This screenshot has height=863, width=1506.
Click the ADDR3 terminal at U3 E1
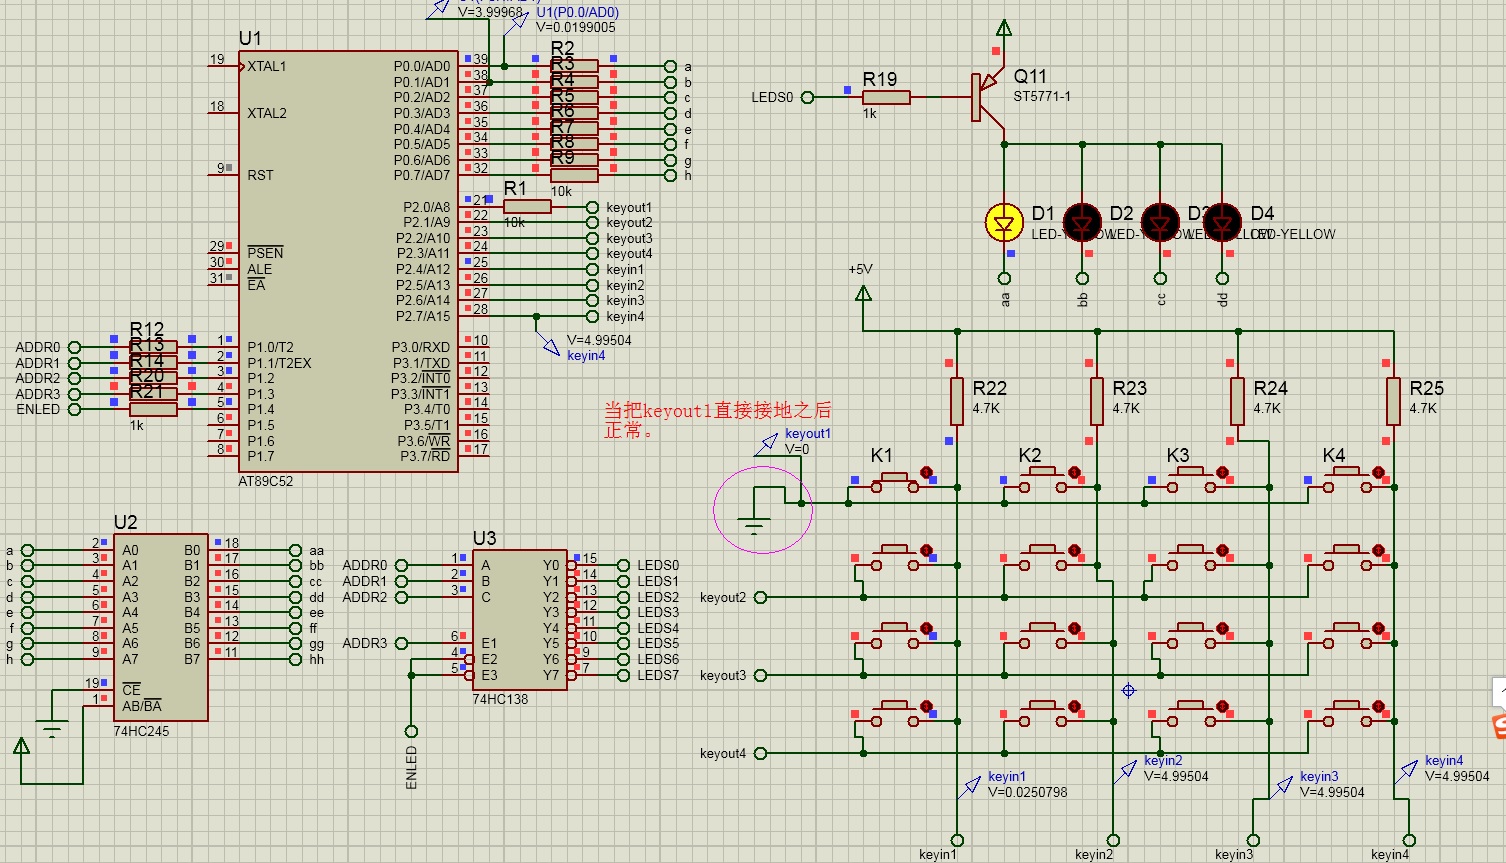point(401,643)
